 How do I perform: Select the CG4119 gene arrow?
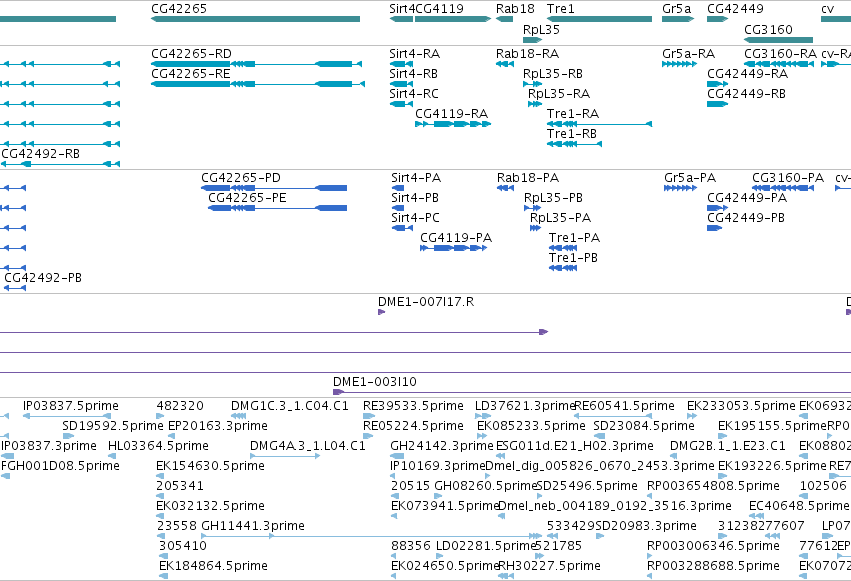click(x=453, y=19)
